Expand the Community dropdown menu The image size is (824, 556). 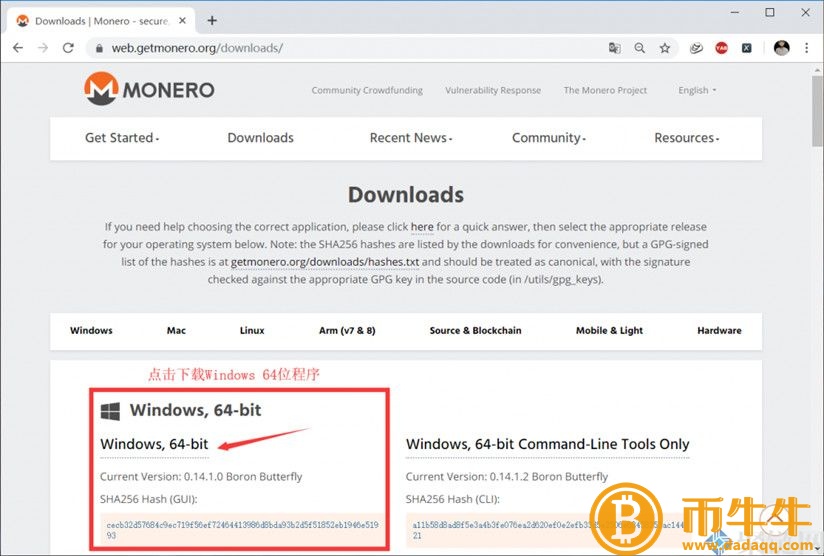(549, 138)
